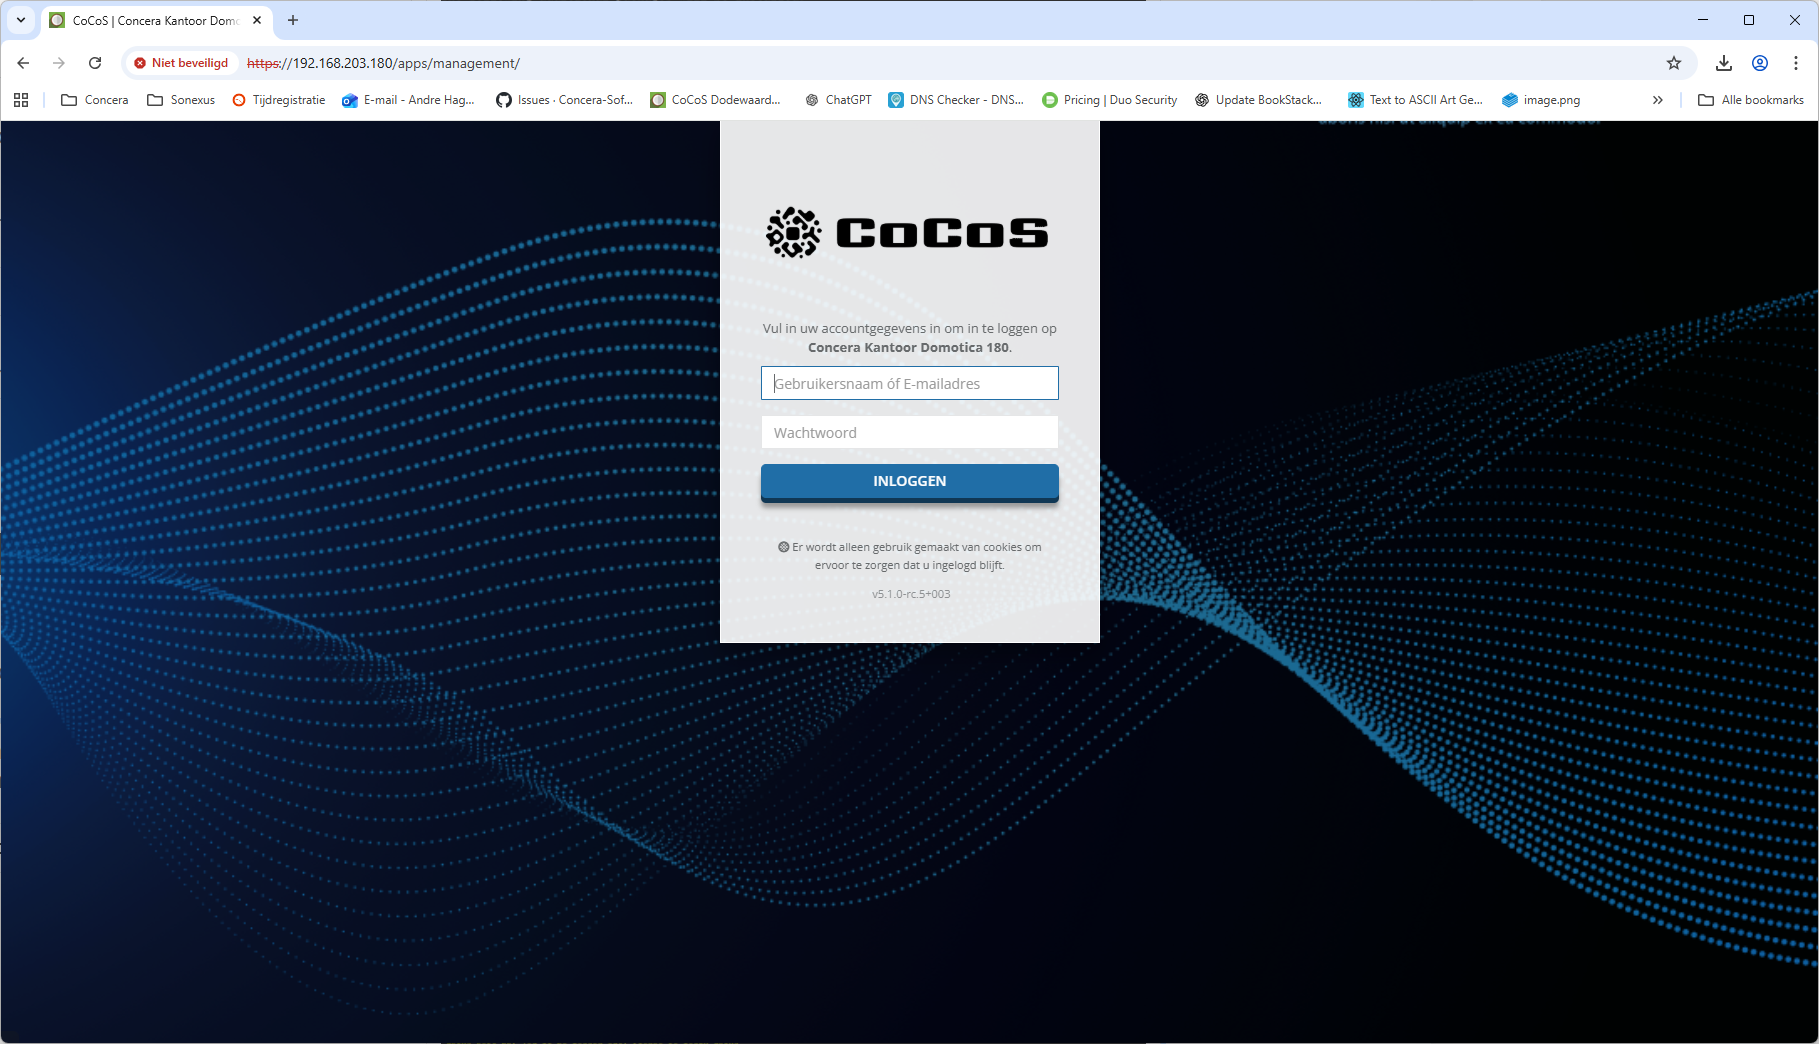1819x1044 pixels.
Task: Open the DNS Checker bookmark
Action: (x=956, y=100)
